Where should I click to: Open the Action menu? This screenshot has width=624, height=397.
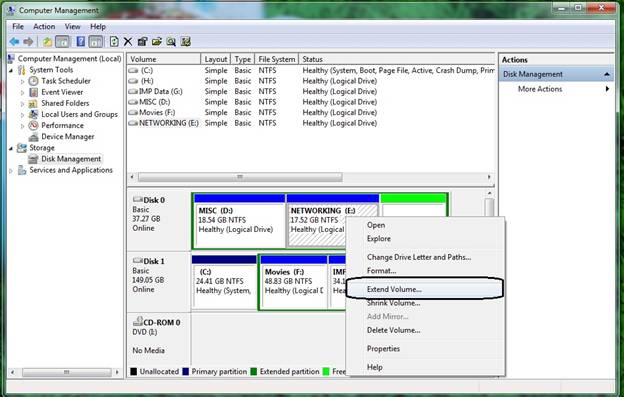pyautogui.click(x=44, y=27)
